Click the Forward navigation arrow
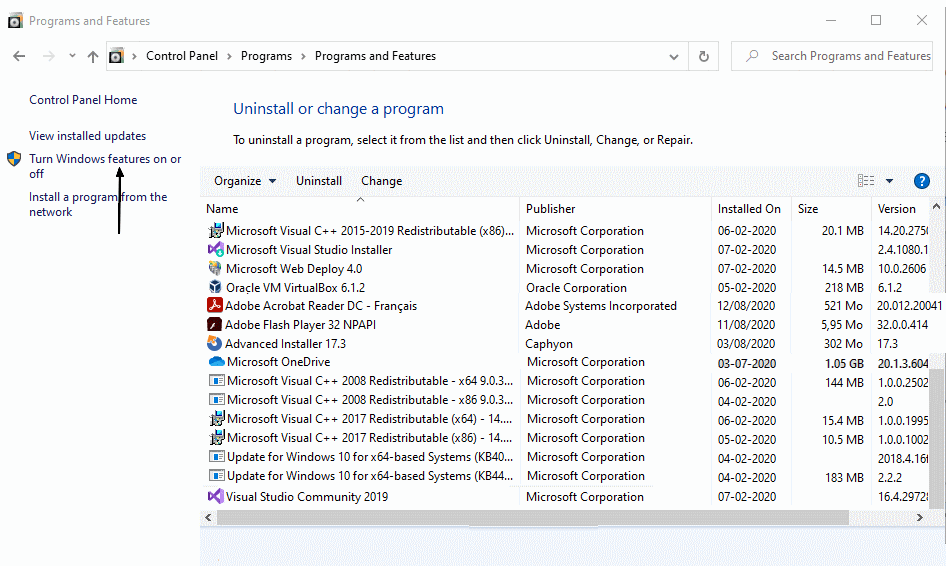 tap(49, 56)
